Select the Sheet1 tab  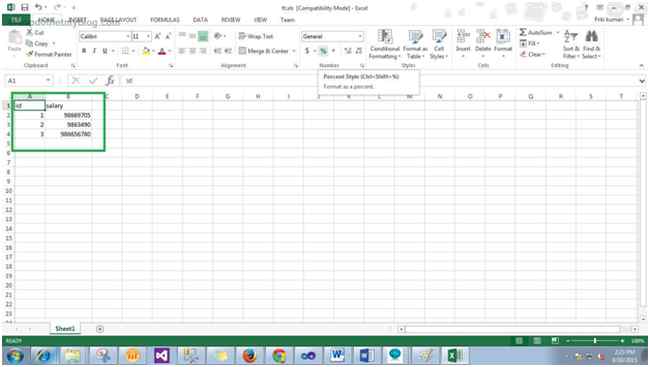(65, 328)
